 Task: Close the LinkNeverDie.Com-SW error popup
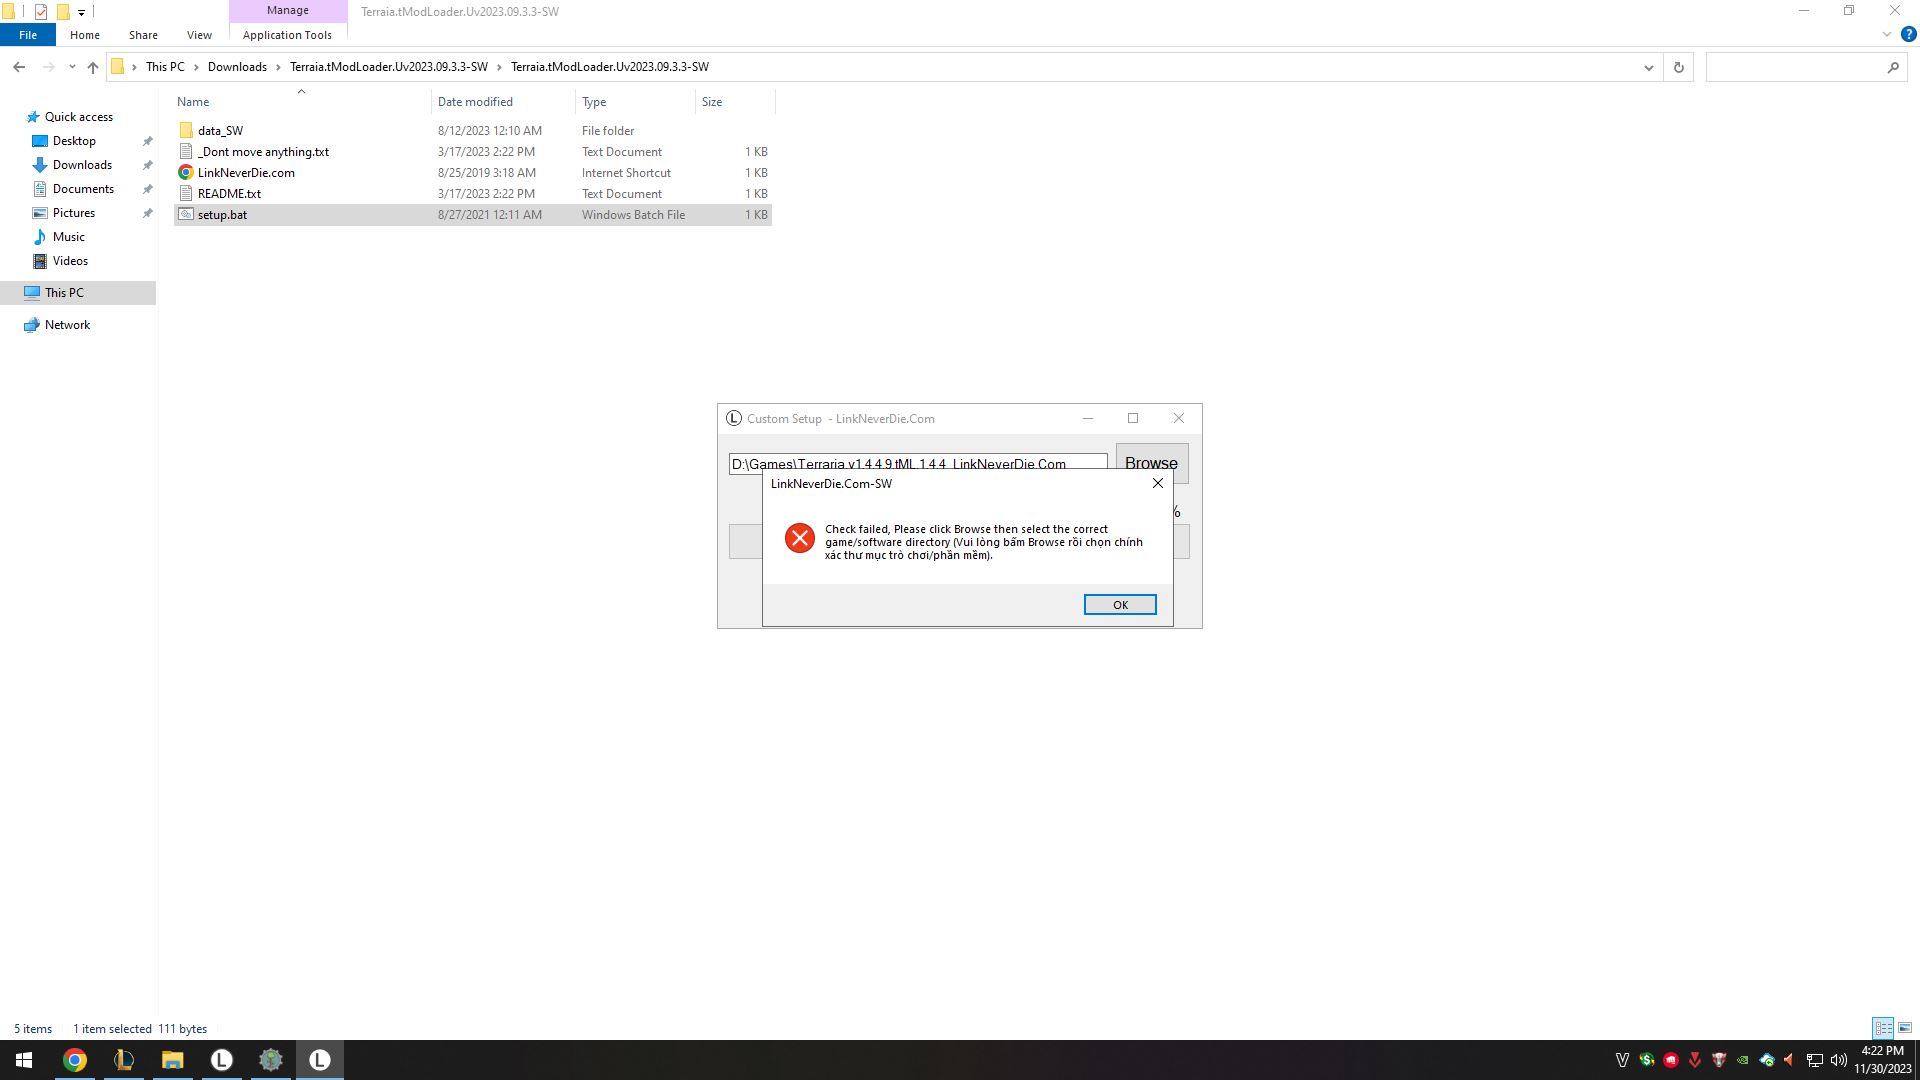click(1156, 481)
